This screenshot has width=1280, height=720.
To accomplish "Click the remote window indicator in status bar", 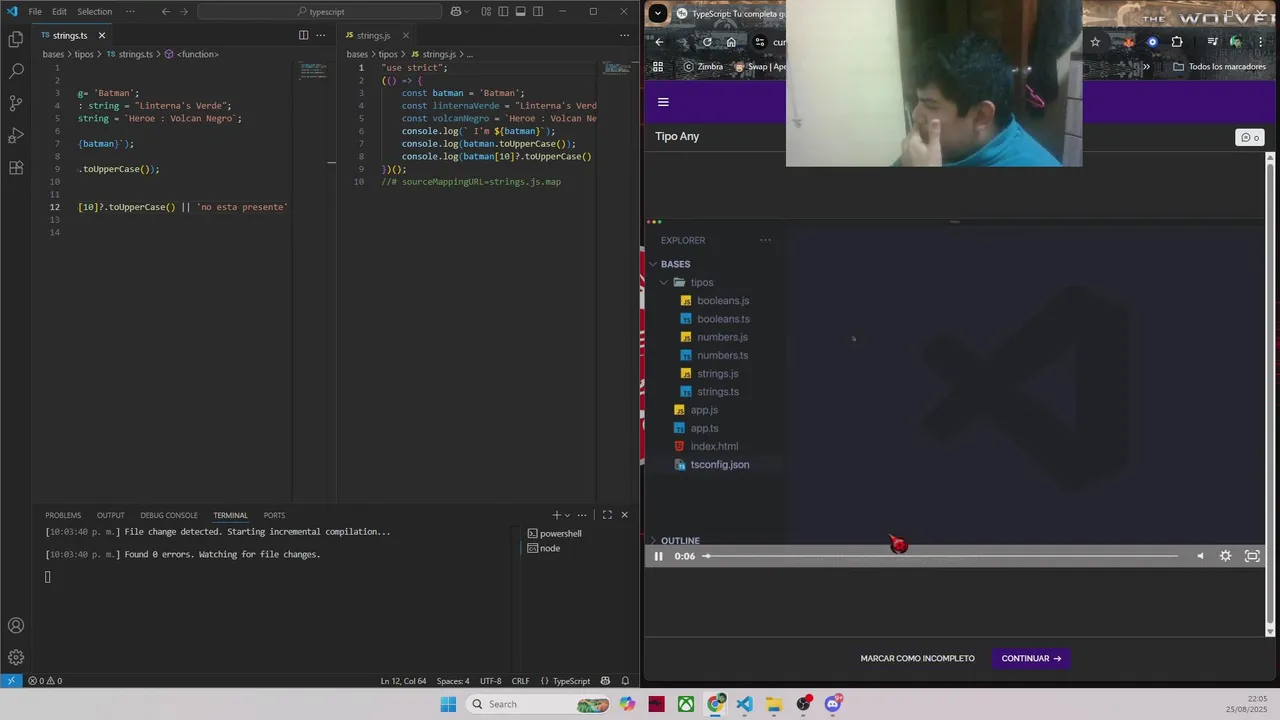I will (11, 681).
